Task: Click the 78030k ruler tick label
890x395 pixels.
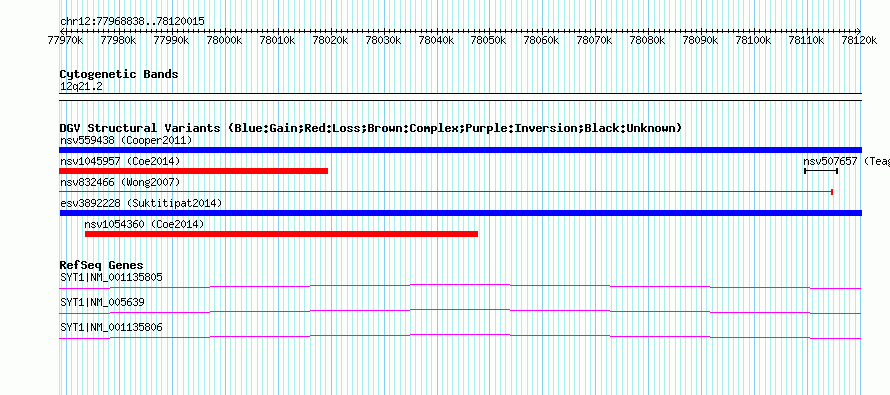Action: (383, 40)
